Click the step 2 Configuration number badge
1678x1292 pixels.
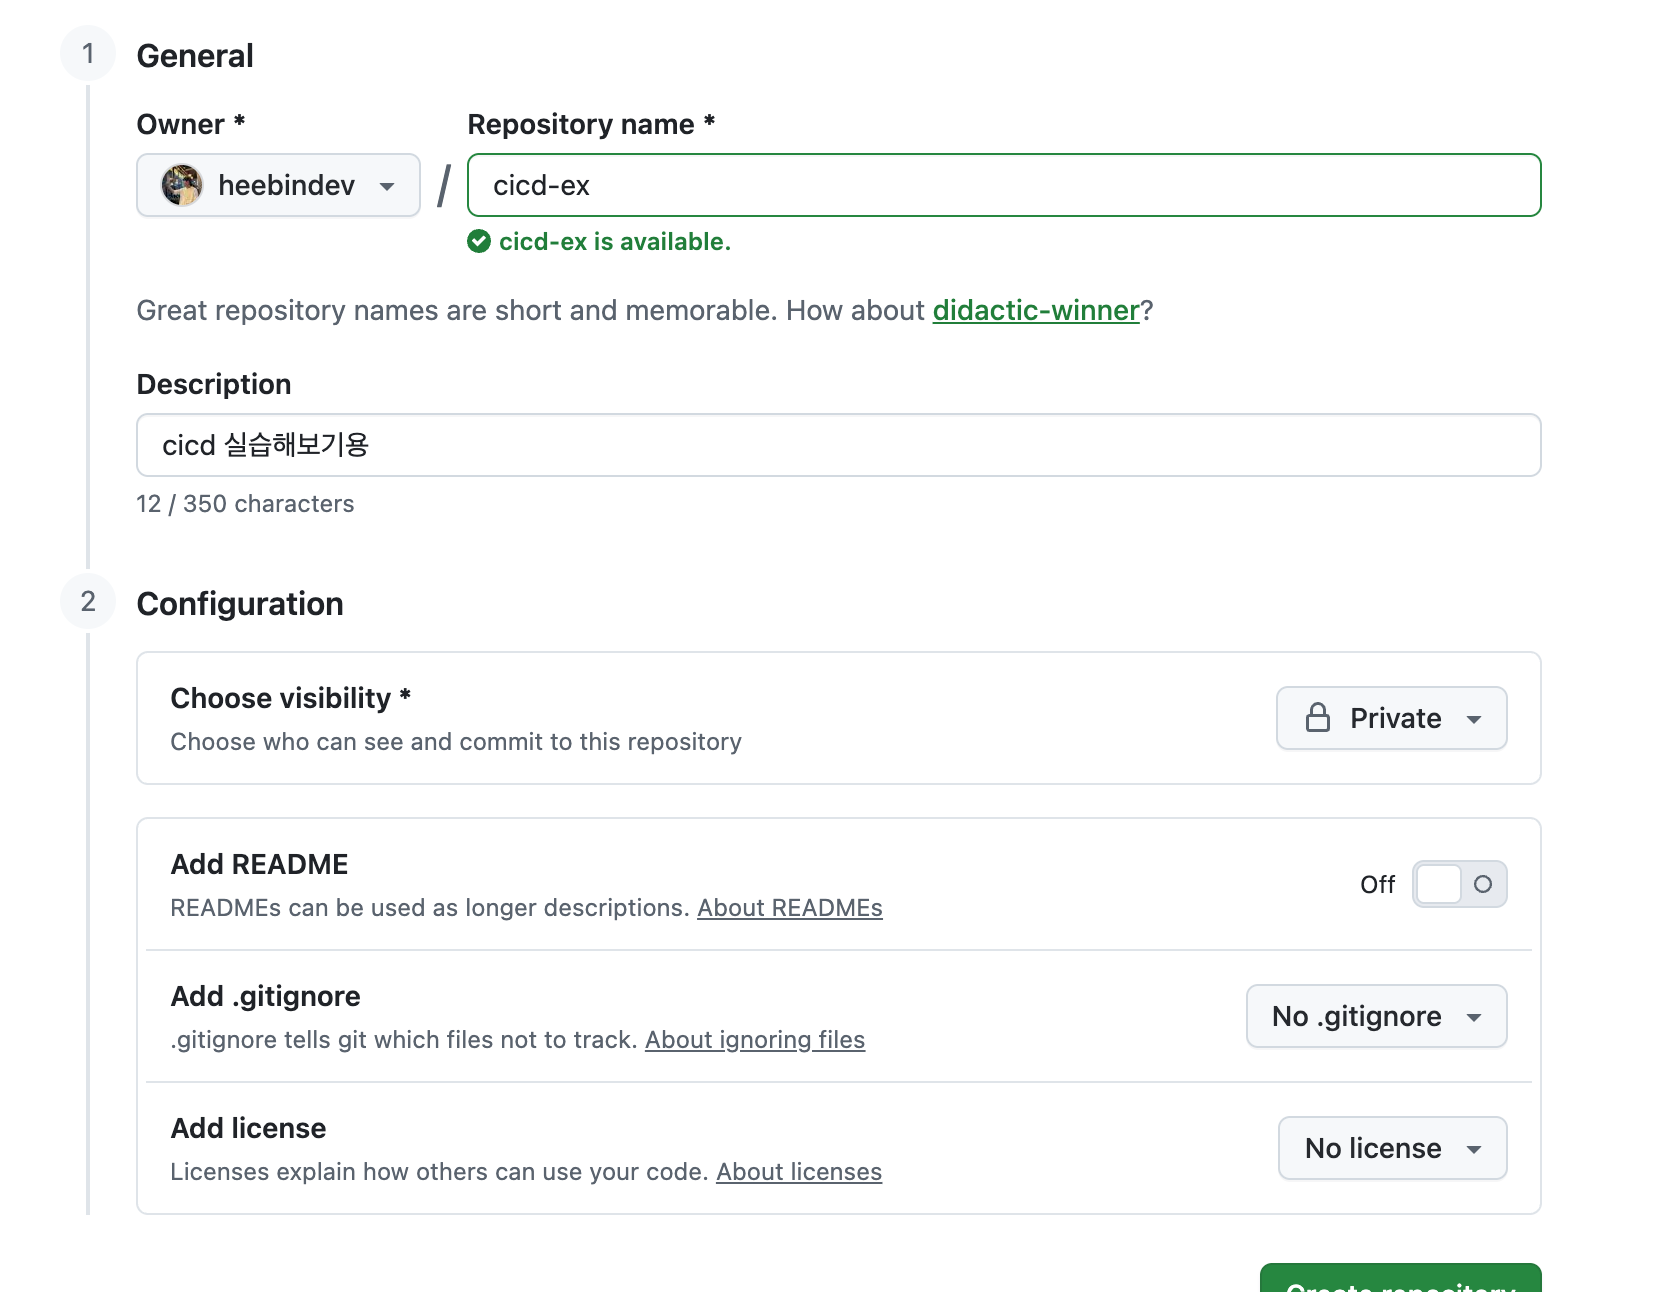click(x=88, y=601)
